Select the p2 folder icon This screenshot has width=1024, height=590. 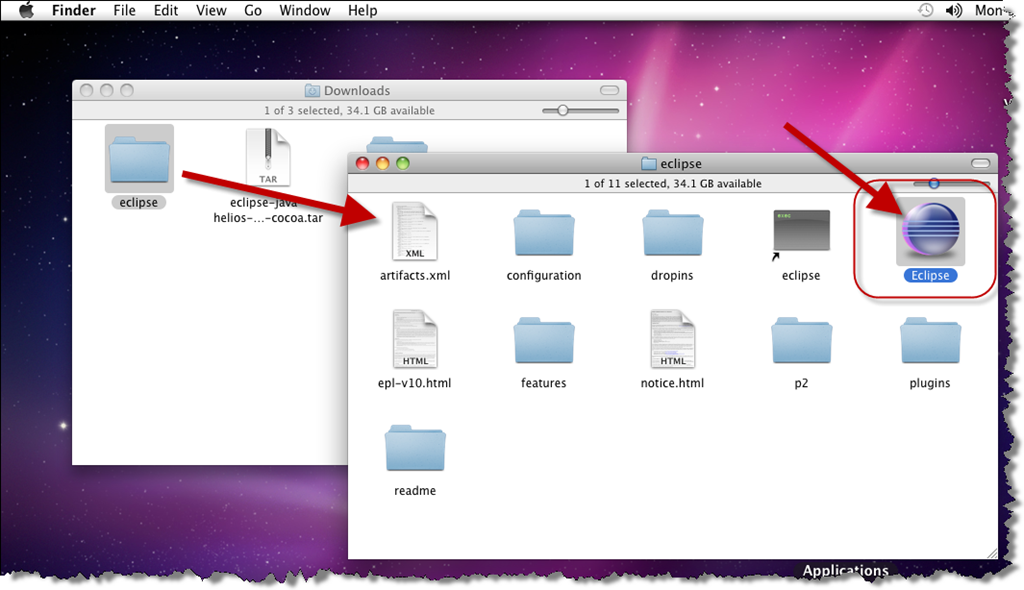pos(801,340)
